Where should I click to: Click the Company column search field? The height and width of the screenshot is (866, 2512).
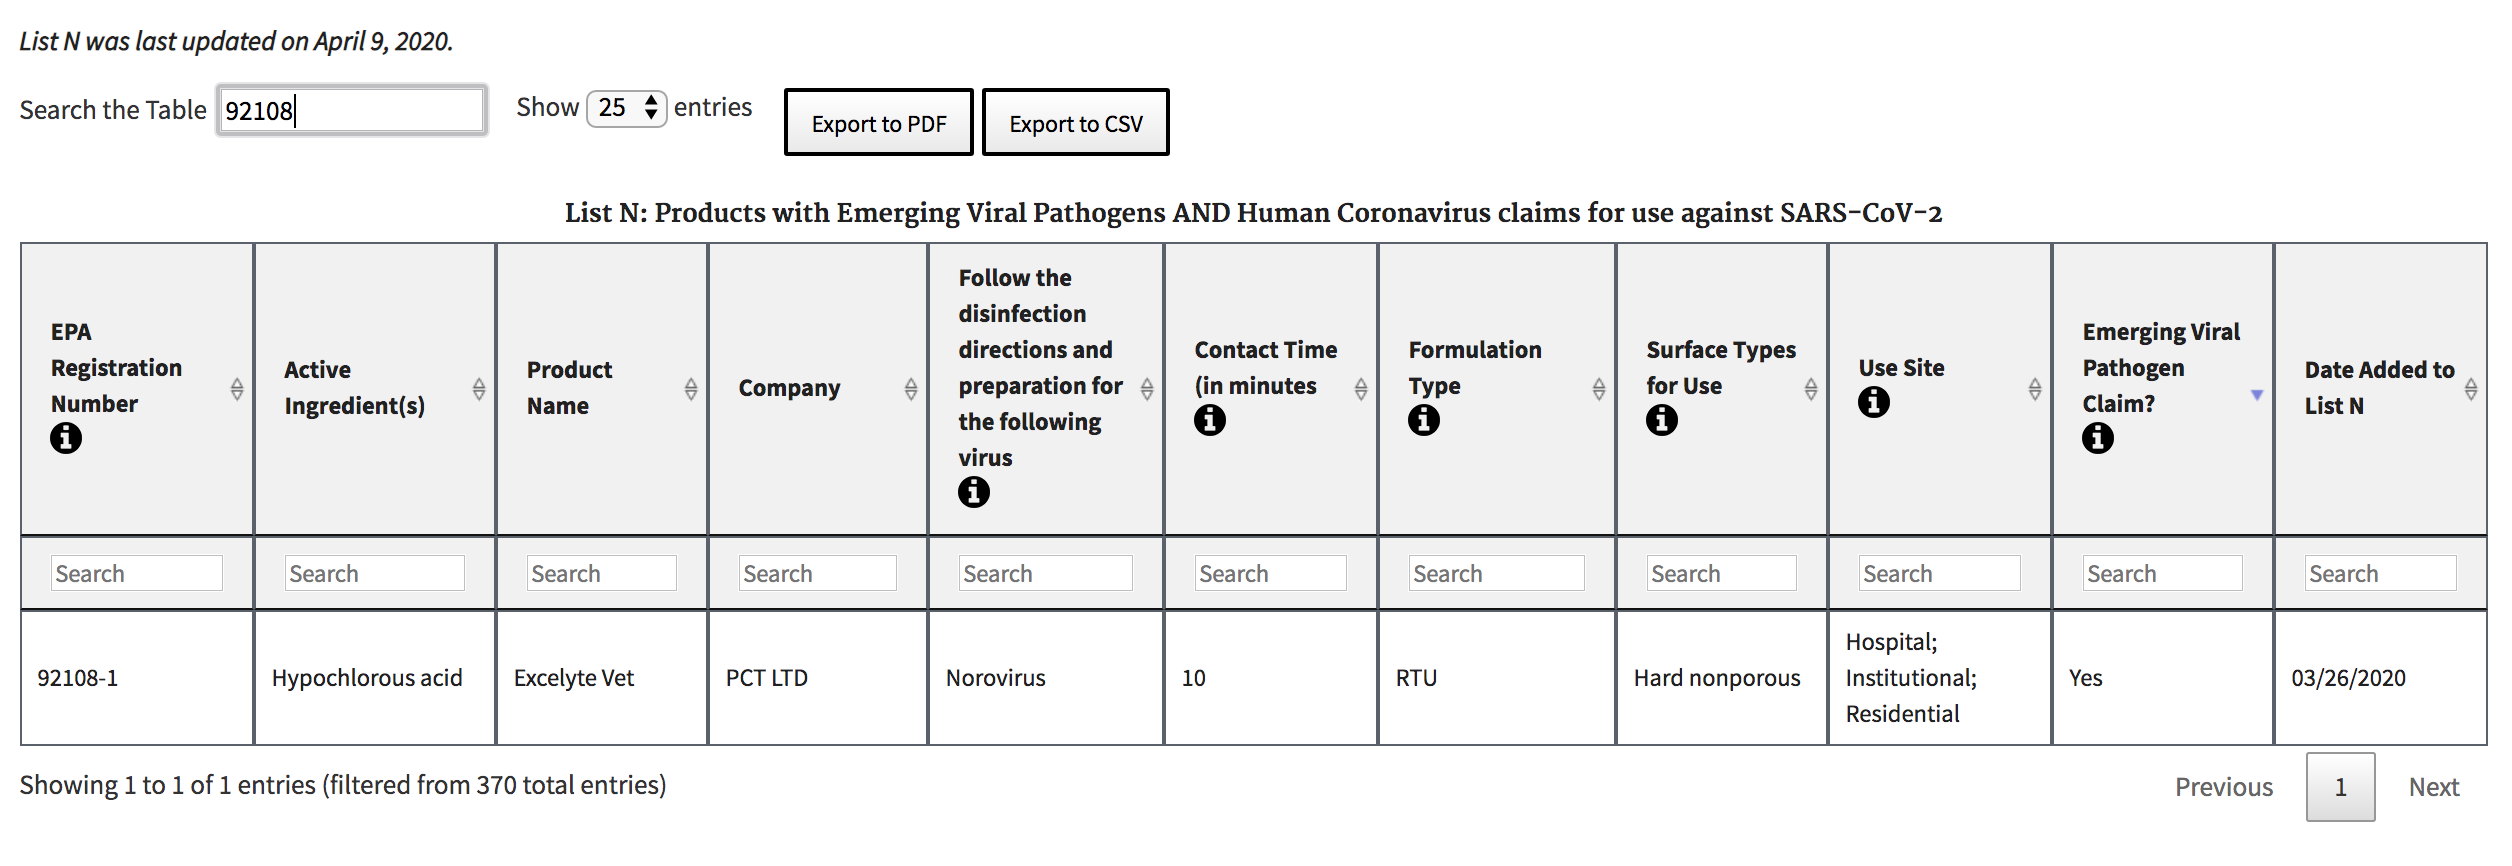pos(817,573)
